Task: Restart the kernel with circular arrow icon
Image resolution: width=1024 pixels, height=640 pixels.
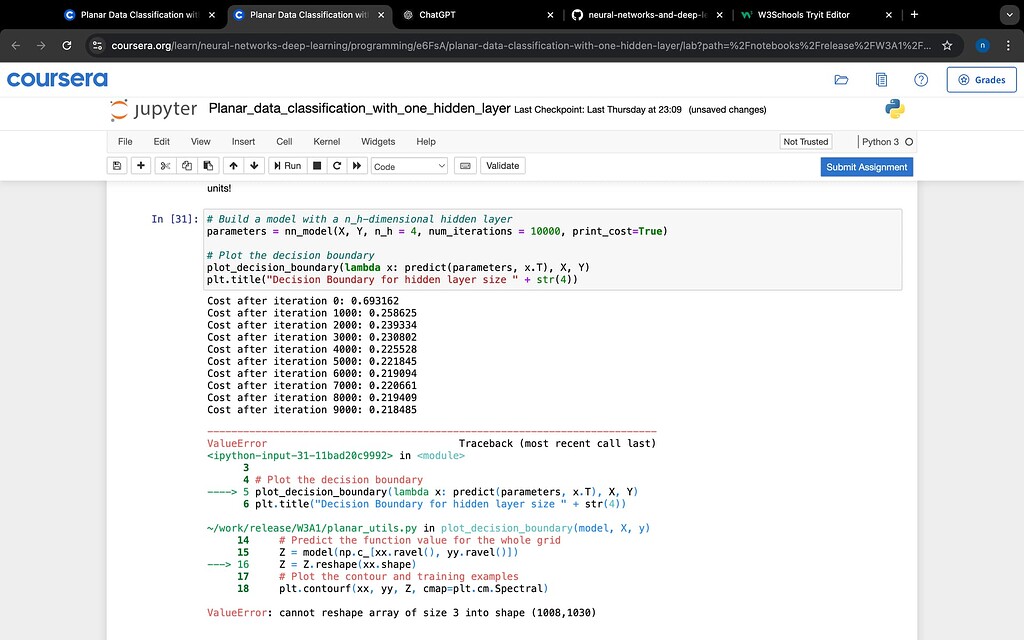Action: 336,165
